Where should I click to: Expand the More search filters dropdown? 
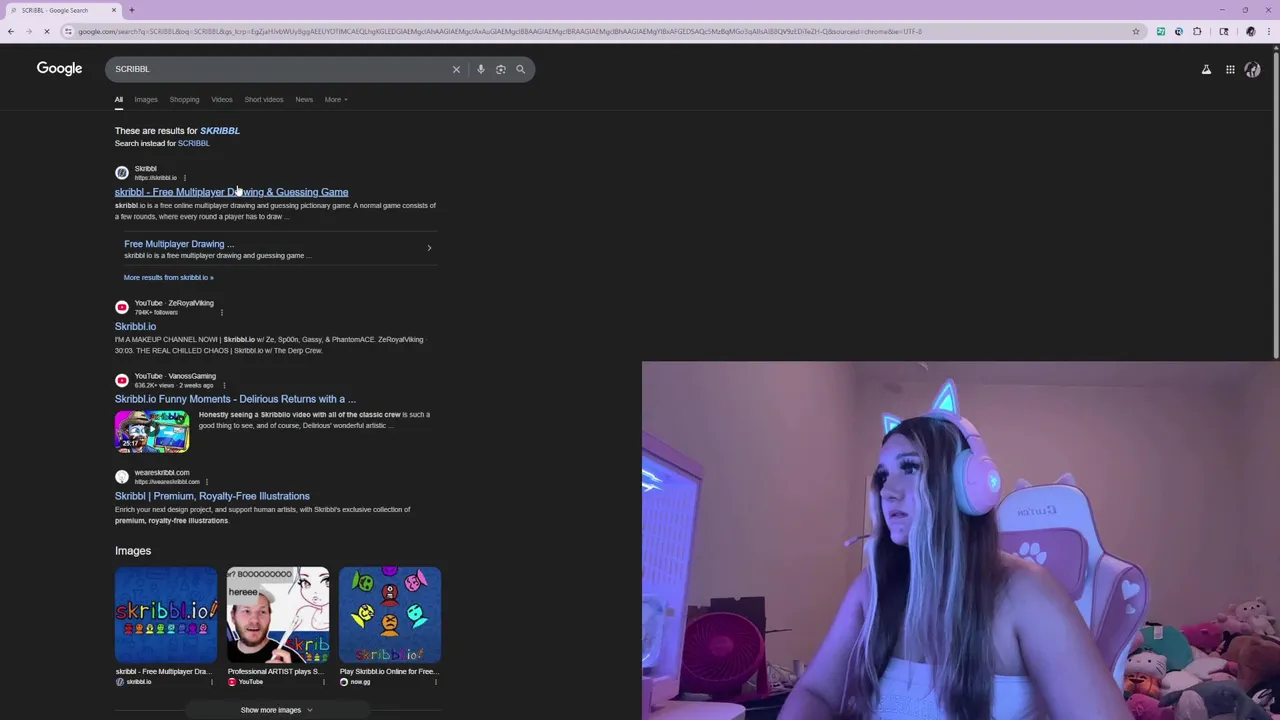(336, 99)
